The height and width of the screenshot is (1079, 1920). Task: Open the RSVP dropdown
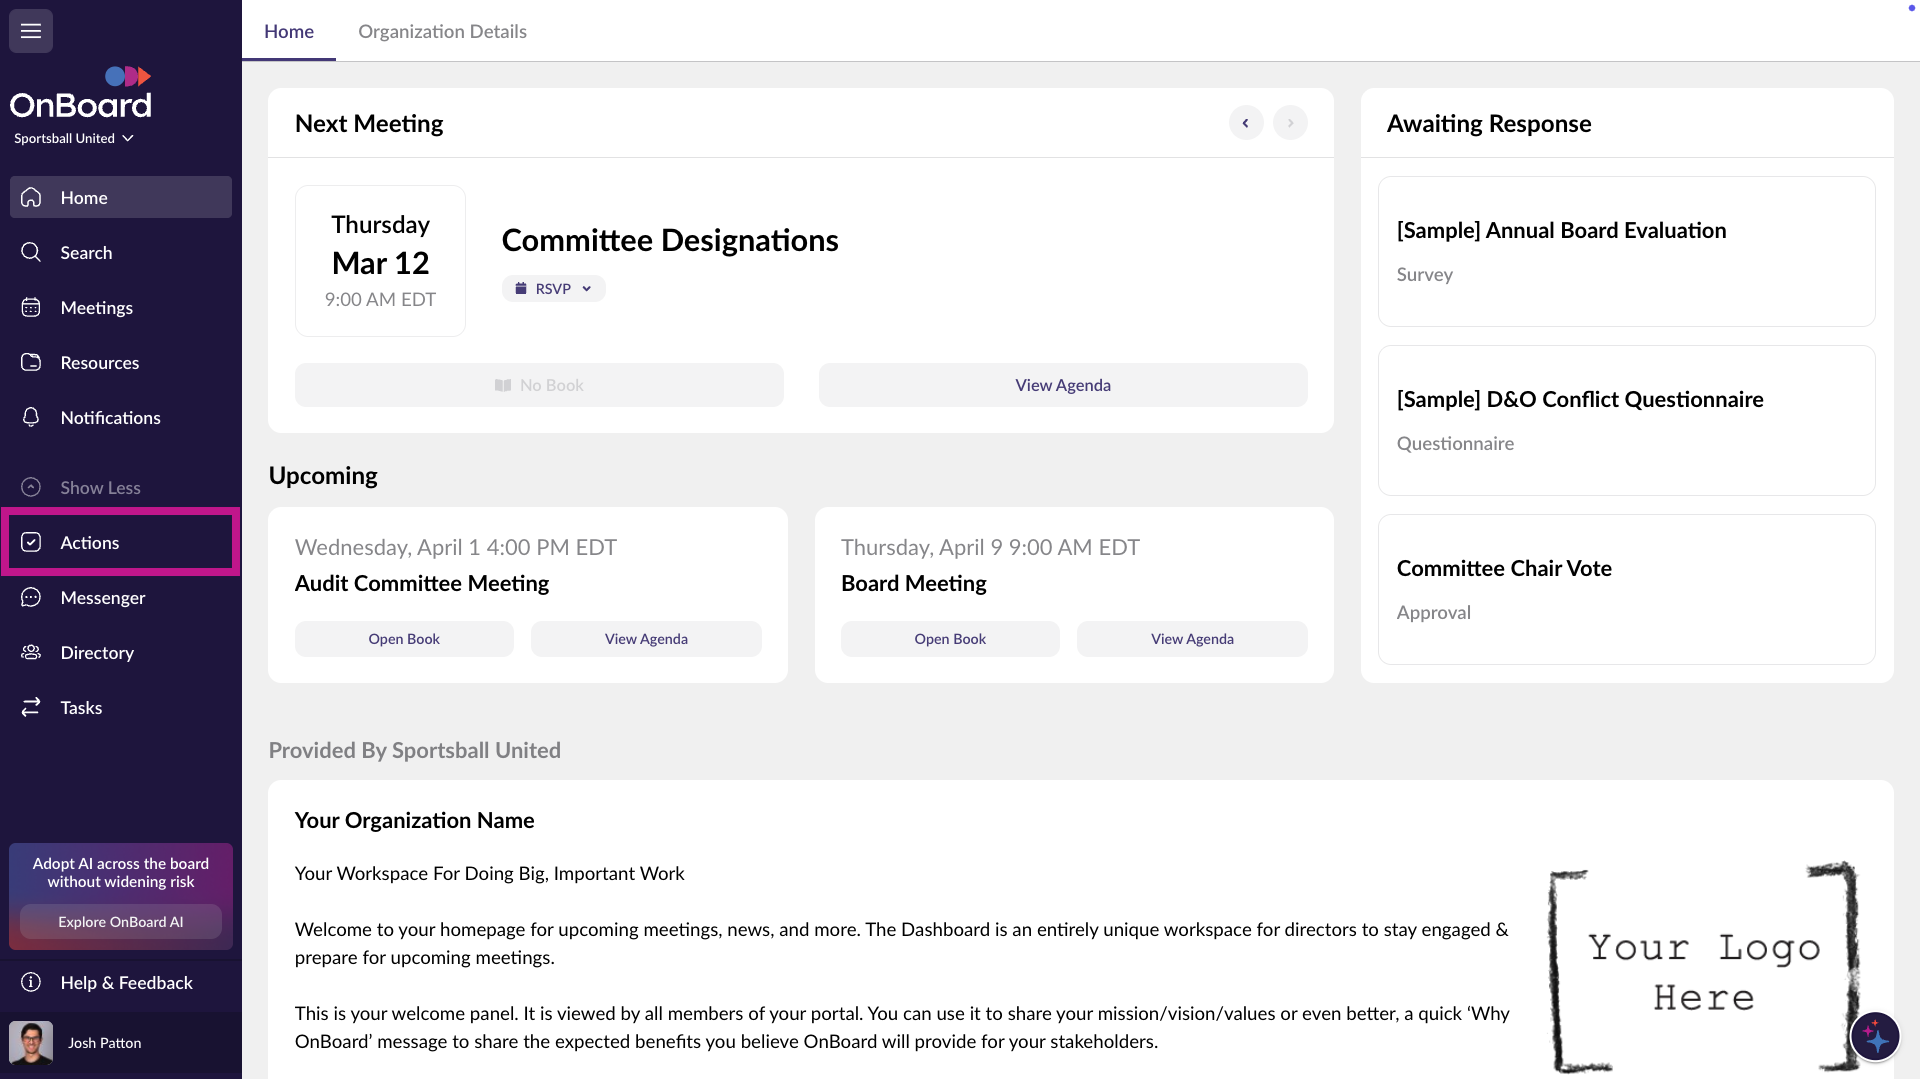553,289
